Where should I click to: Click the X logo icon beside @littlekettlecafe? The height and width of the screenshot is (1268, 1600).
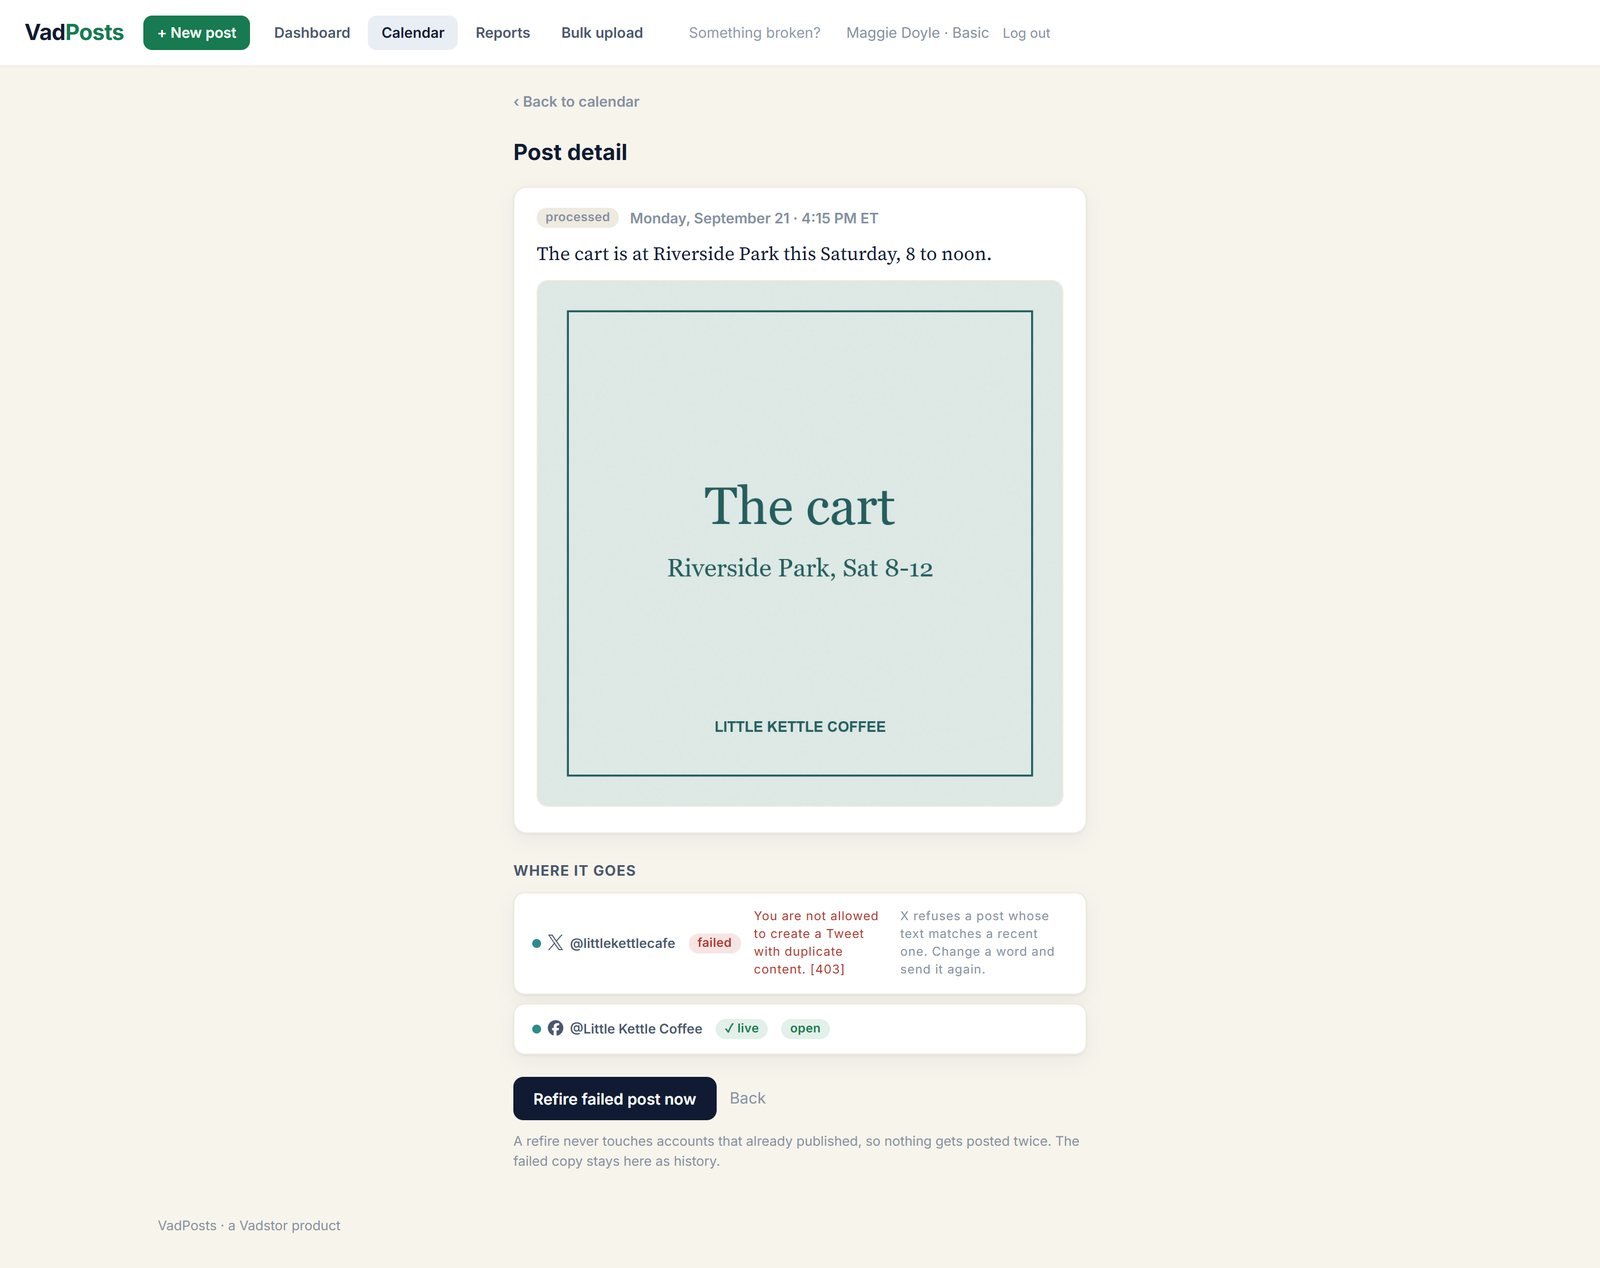(x=555, y=942)
